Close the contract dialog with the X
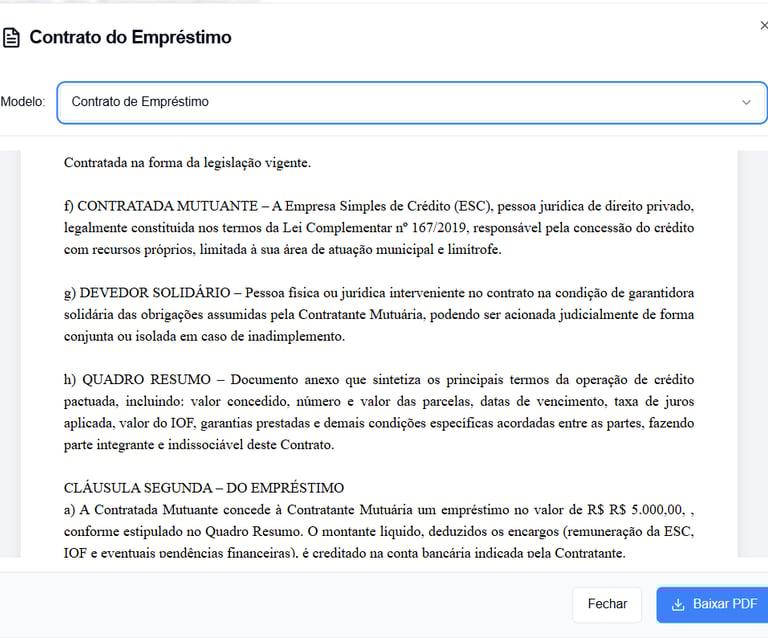The width and height of the screenshot is (768, 638). pos(764,25)
